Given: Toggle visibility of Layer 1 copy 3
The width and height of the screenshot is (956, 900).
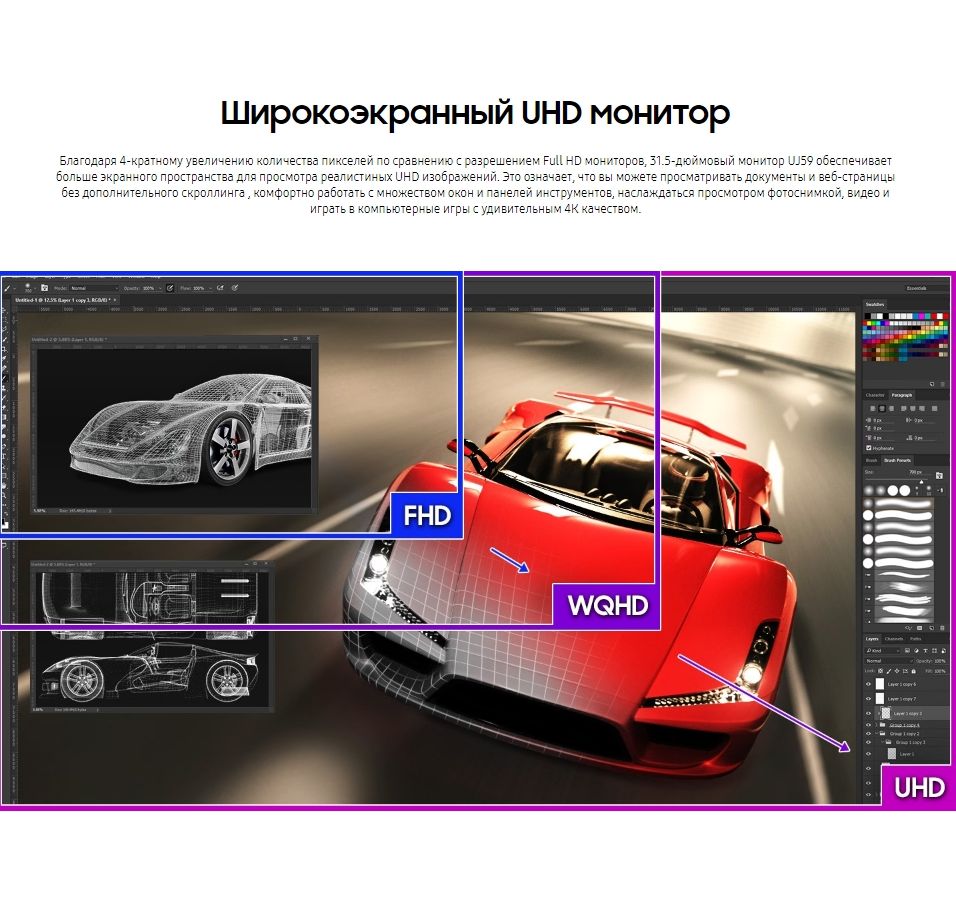Looking at the screenshot, I should 869,713.
